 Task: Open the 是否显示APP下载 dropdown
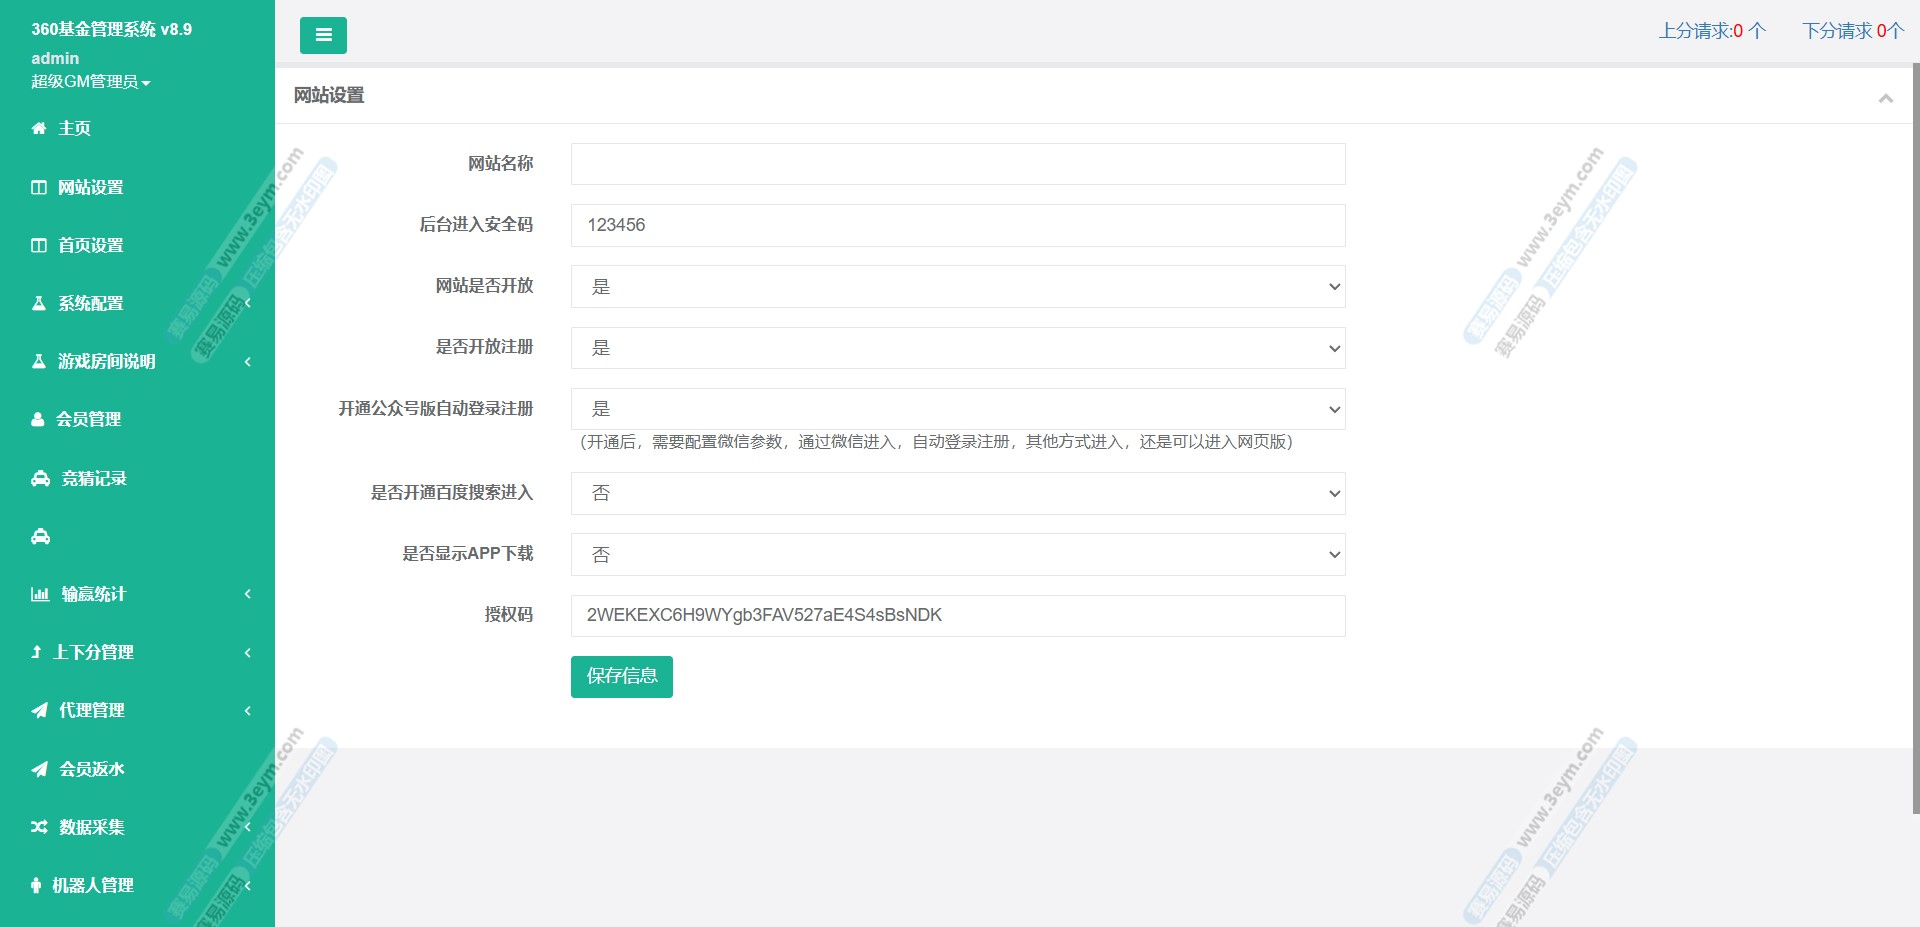click(x=957, y=555)
